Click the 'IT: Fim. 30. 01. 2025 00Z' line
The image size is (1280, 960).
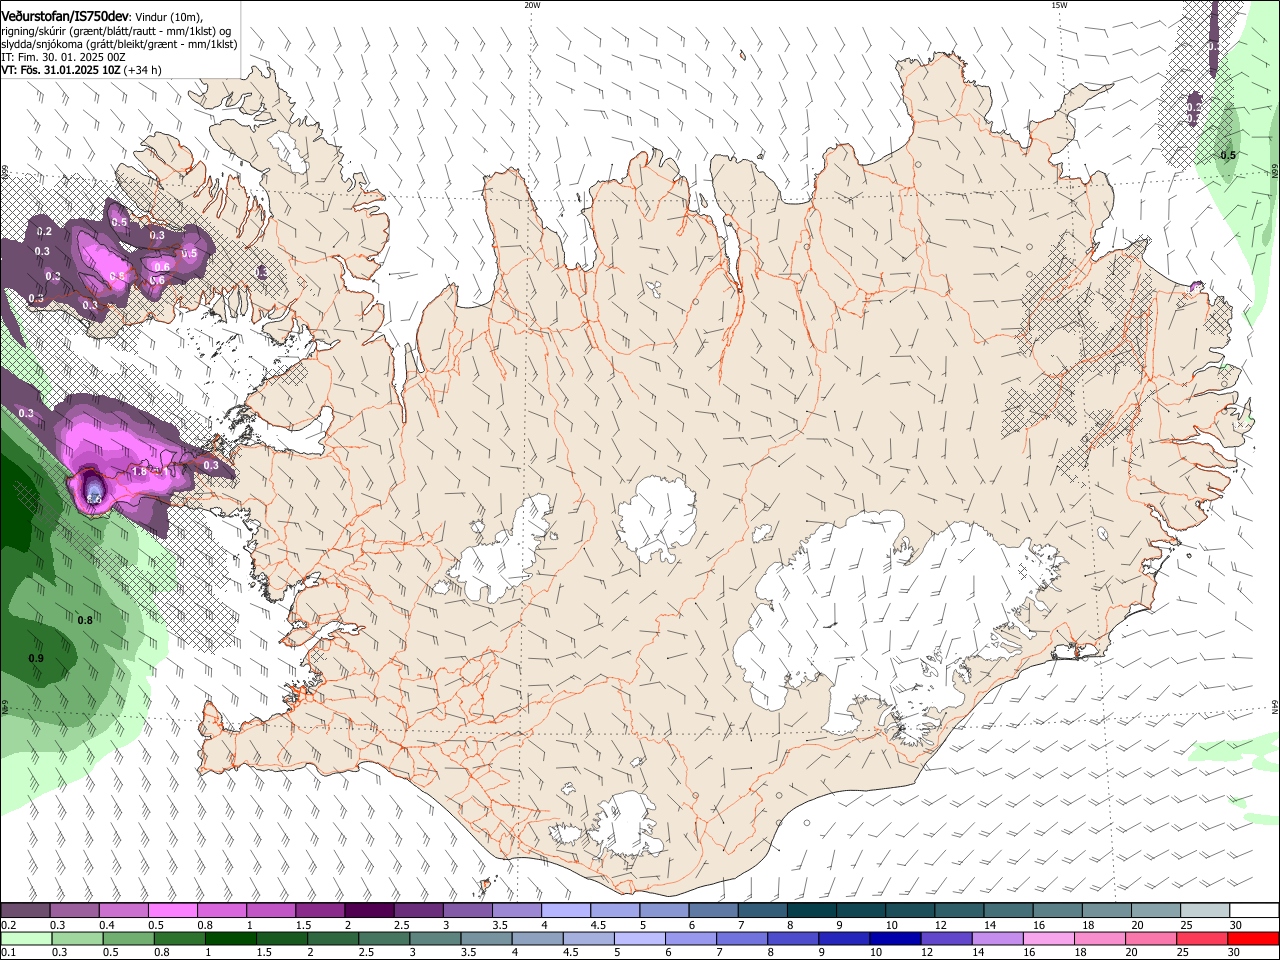pyautogui.click(x=61, y=58)
